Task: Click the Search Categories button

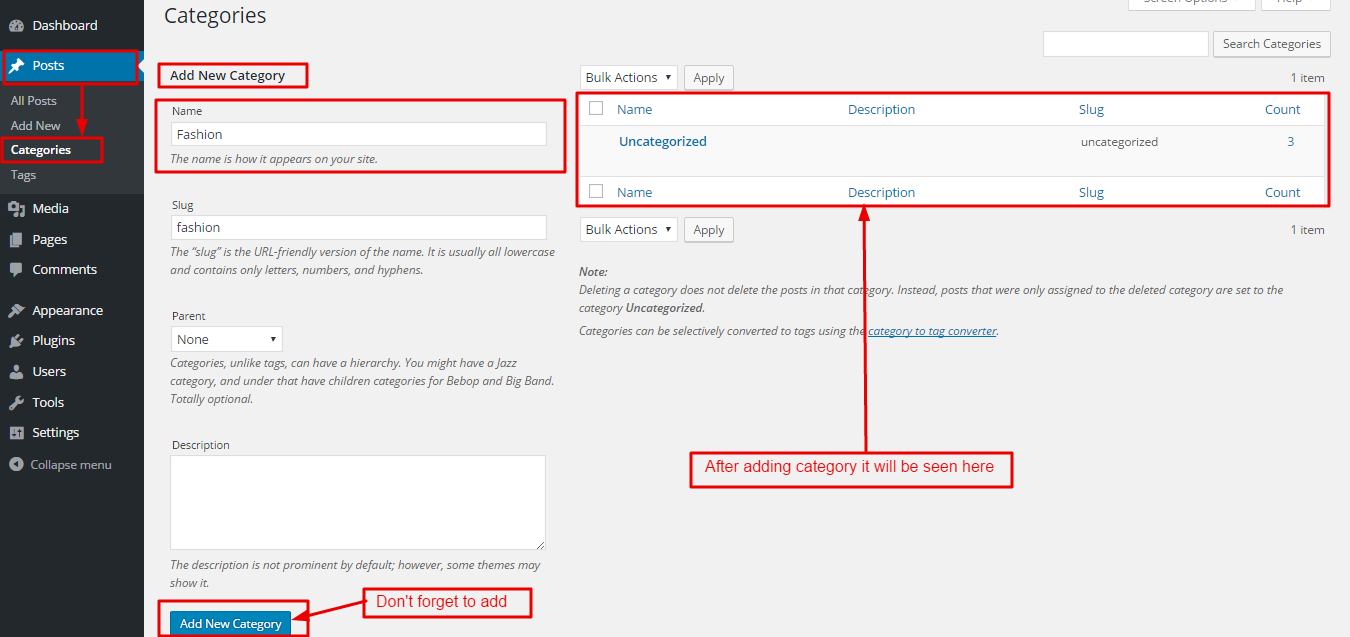Action: [x=1272, y=44]
